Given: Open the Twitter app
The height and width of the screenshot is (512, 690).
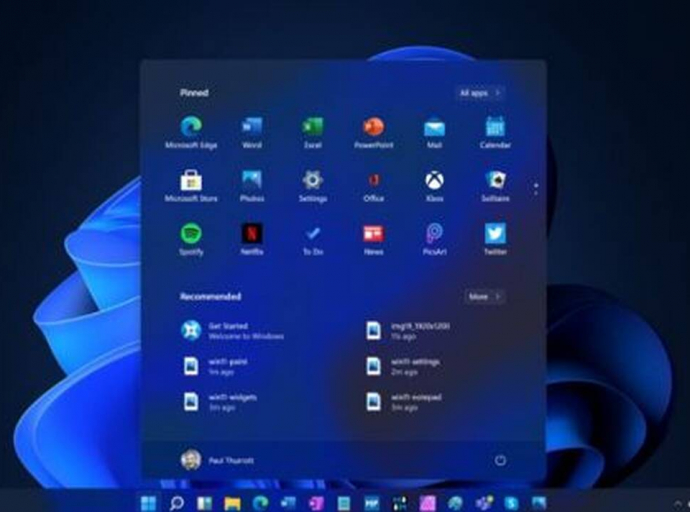Looking at the screenshot, I should tap(495, 239).
